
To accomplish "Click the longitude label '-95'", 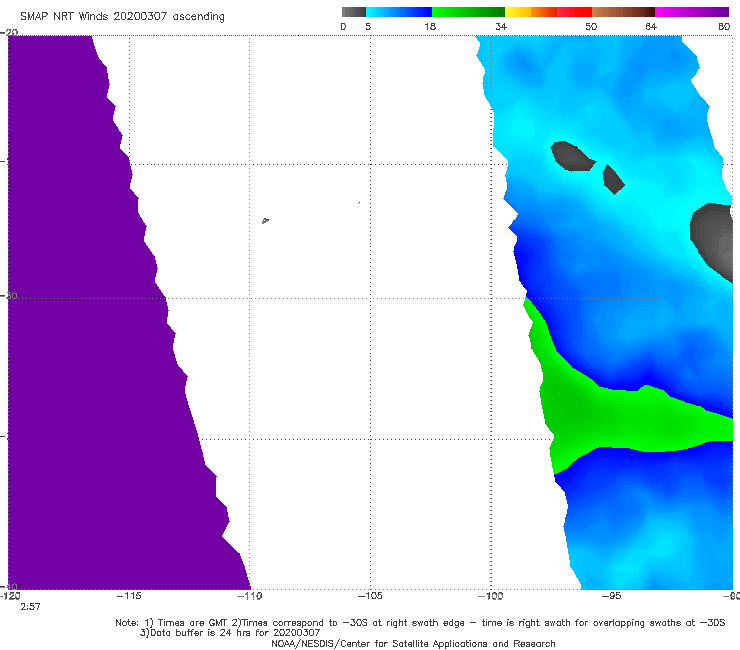I will coord(611,596).
